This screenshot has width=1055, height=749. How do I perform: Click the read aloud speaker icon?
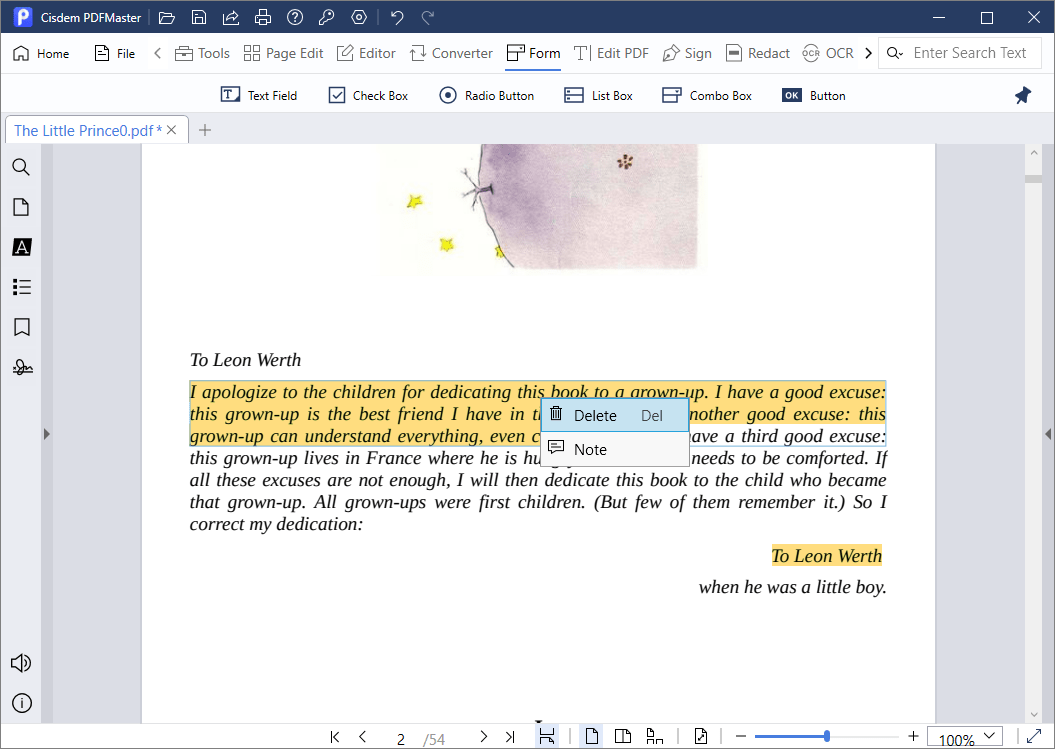pos(22,664)
